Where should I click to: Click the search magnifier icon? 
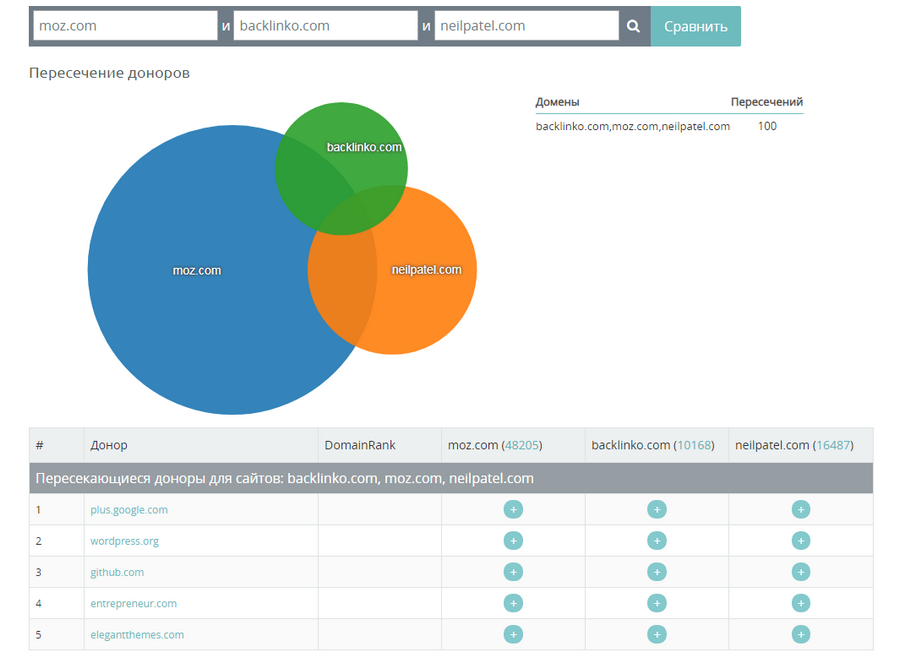pyautogui.click(x=633, y=26)
